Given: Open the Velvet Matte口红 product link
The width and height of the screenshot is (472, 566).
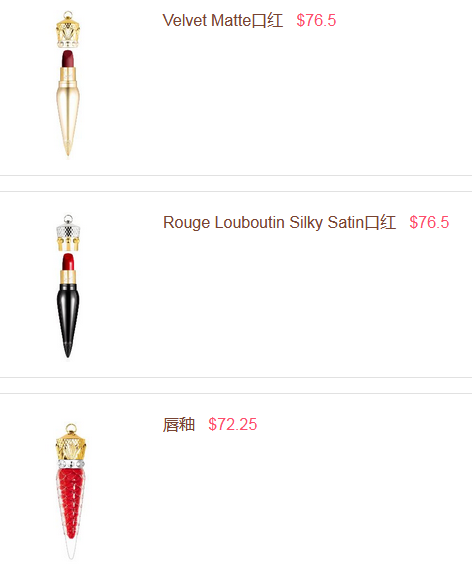Looking at the screenshot, I should tap(223, 21).
